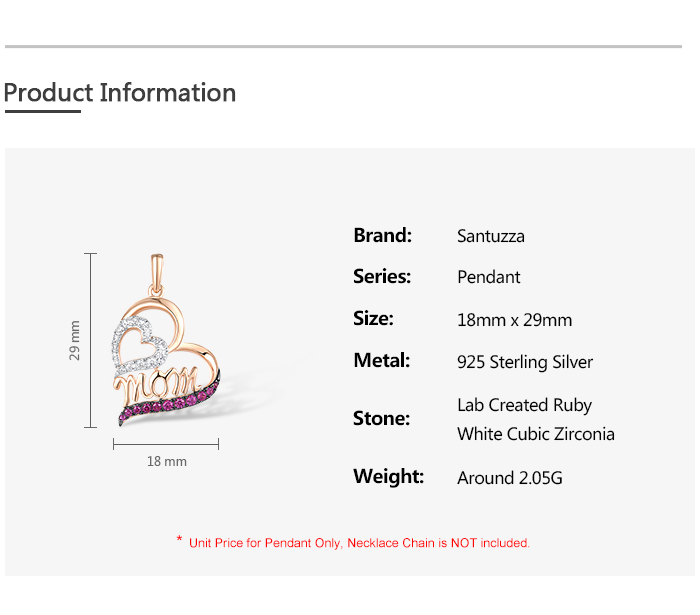
Task: Select the Stone: label
Action: (381, 419)
